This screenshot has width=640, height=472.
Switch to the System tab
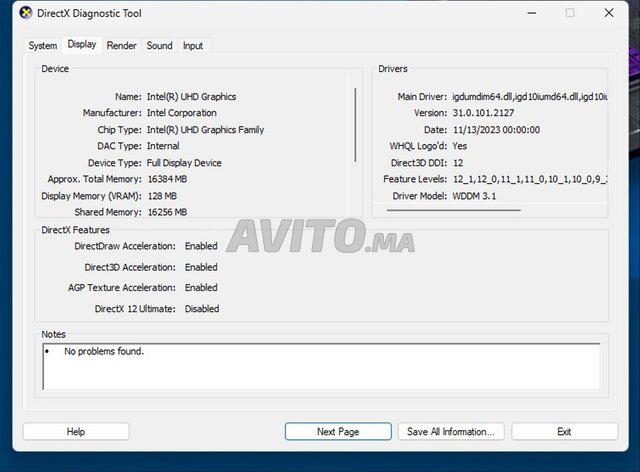[x=43, y=46]
